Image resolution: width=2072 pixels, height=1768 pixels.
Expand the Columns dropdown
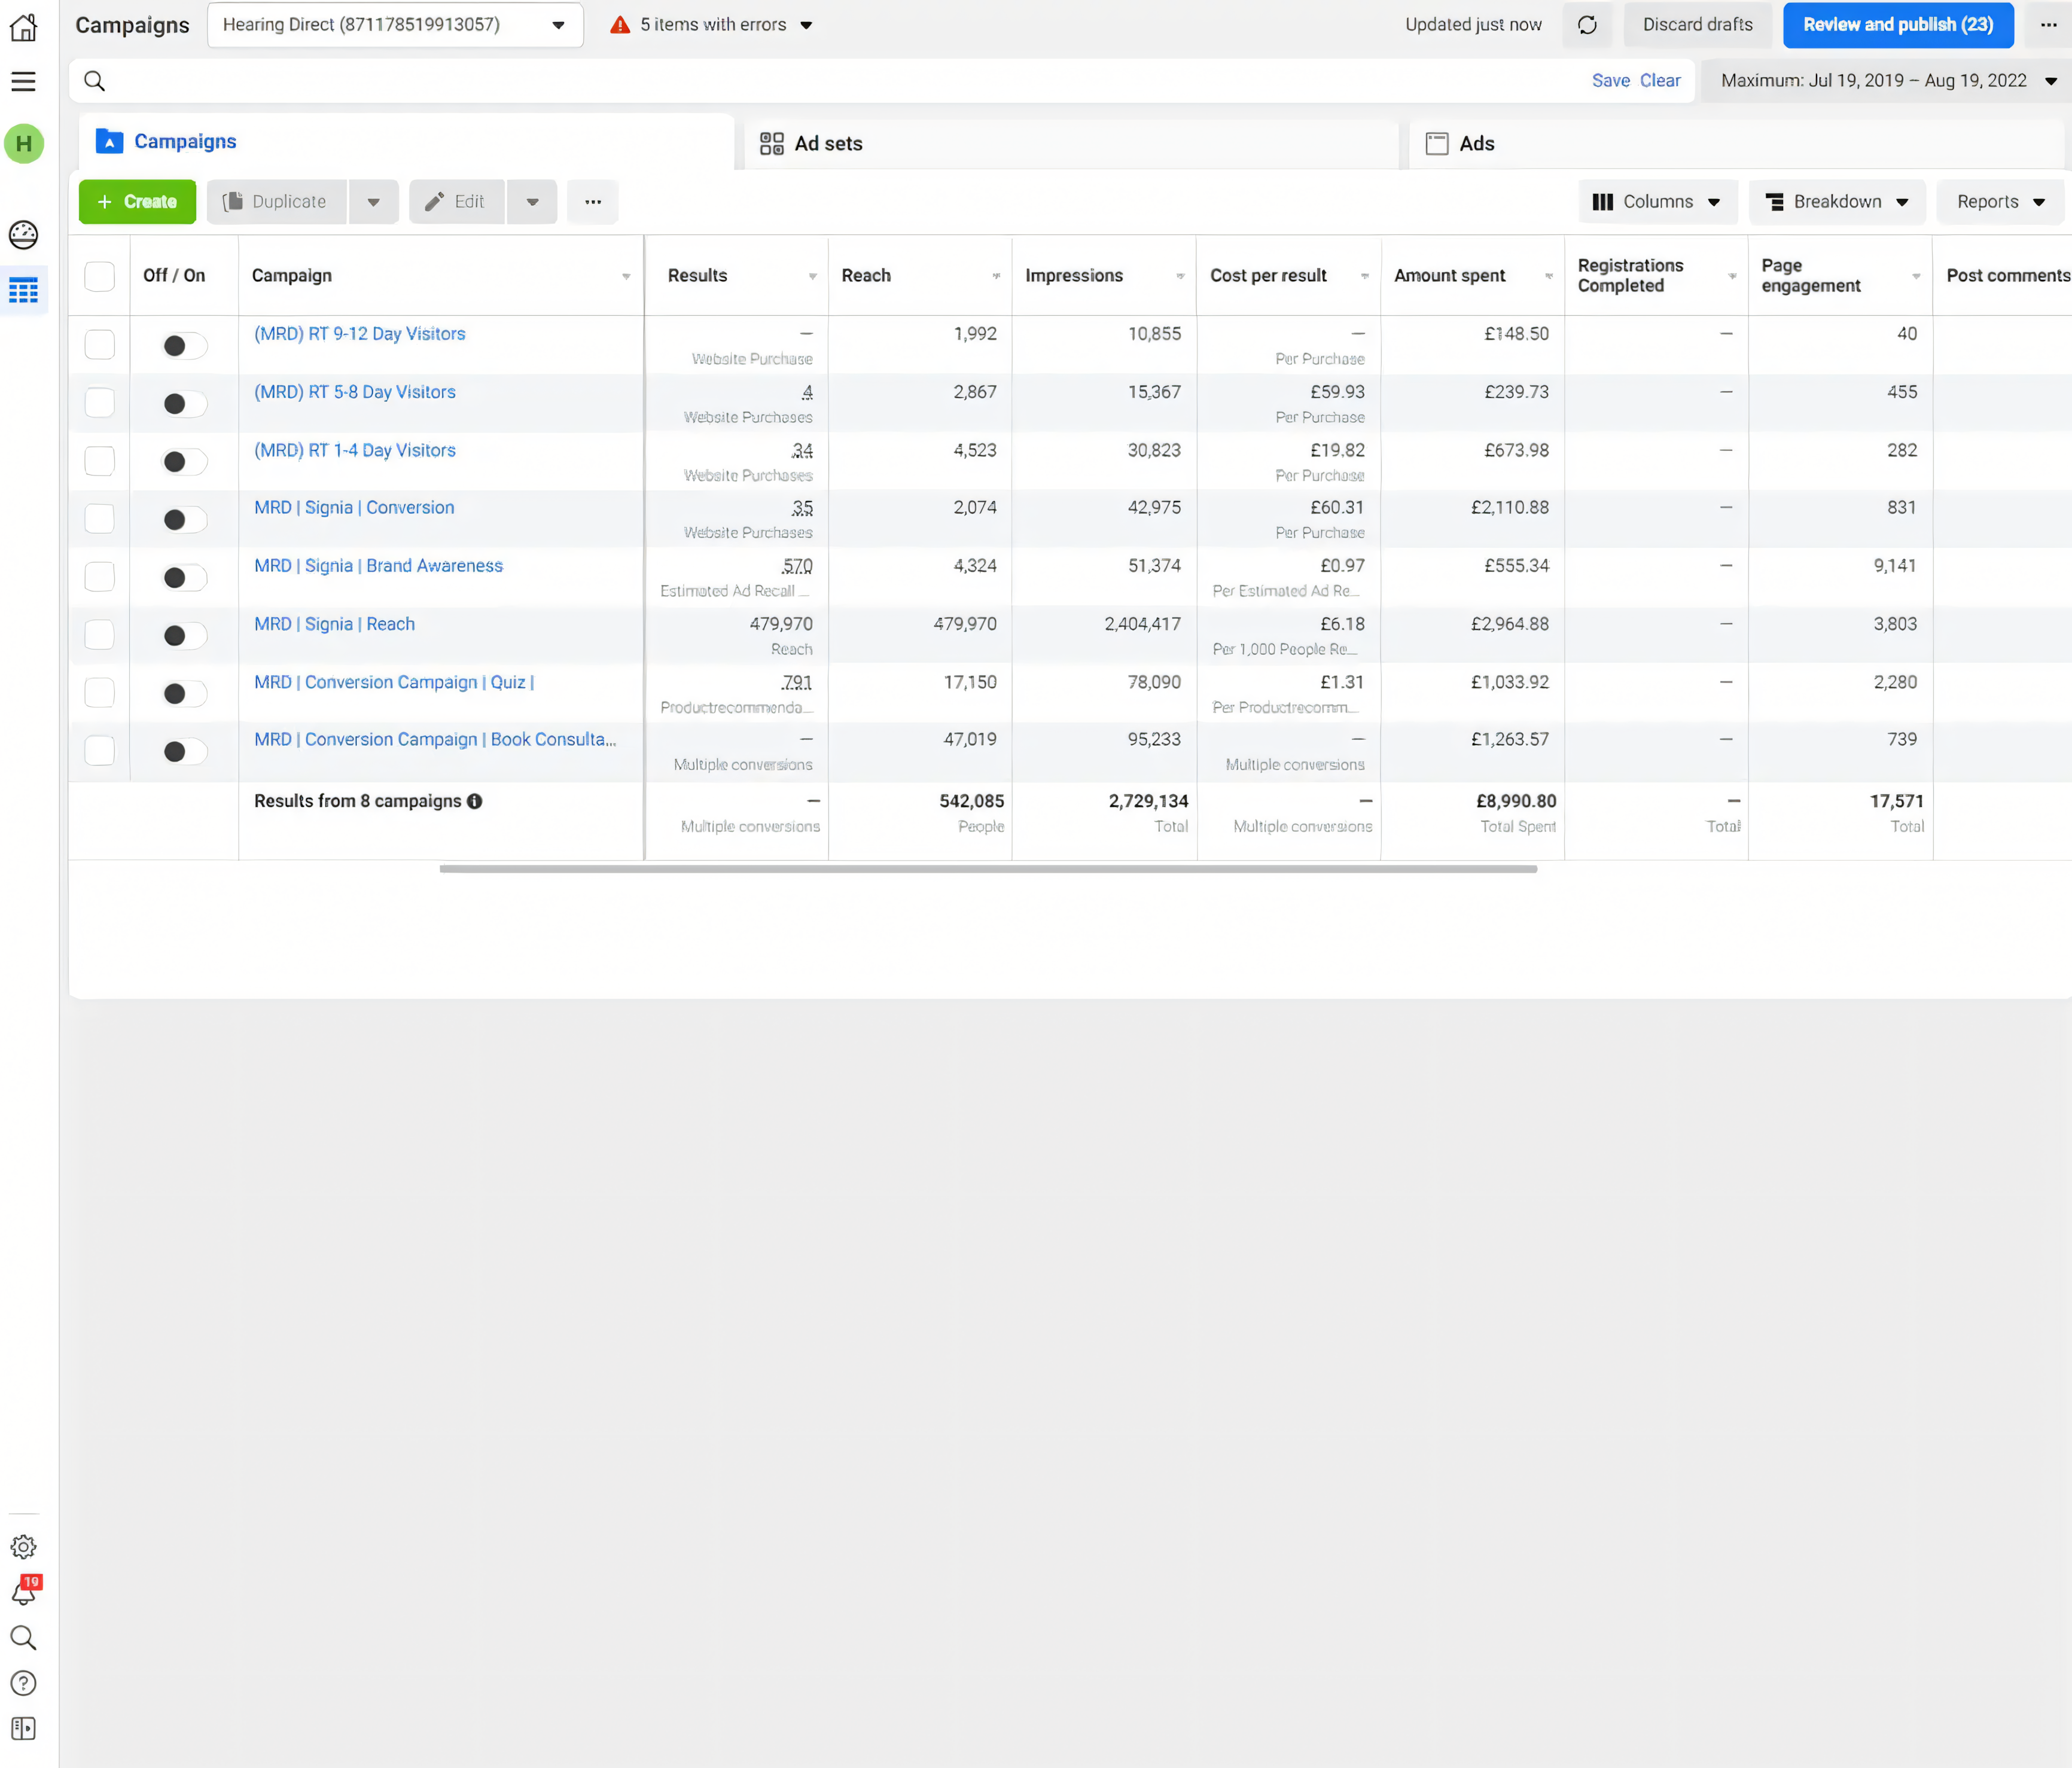click(x=1656, y=202)
